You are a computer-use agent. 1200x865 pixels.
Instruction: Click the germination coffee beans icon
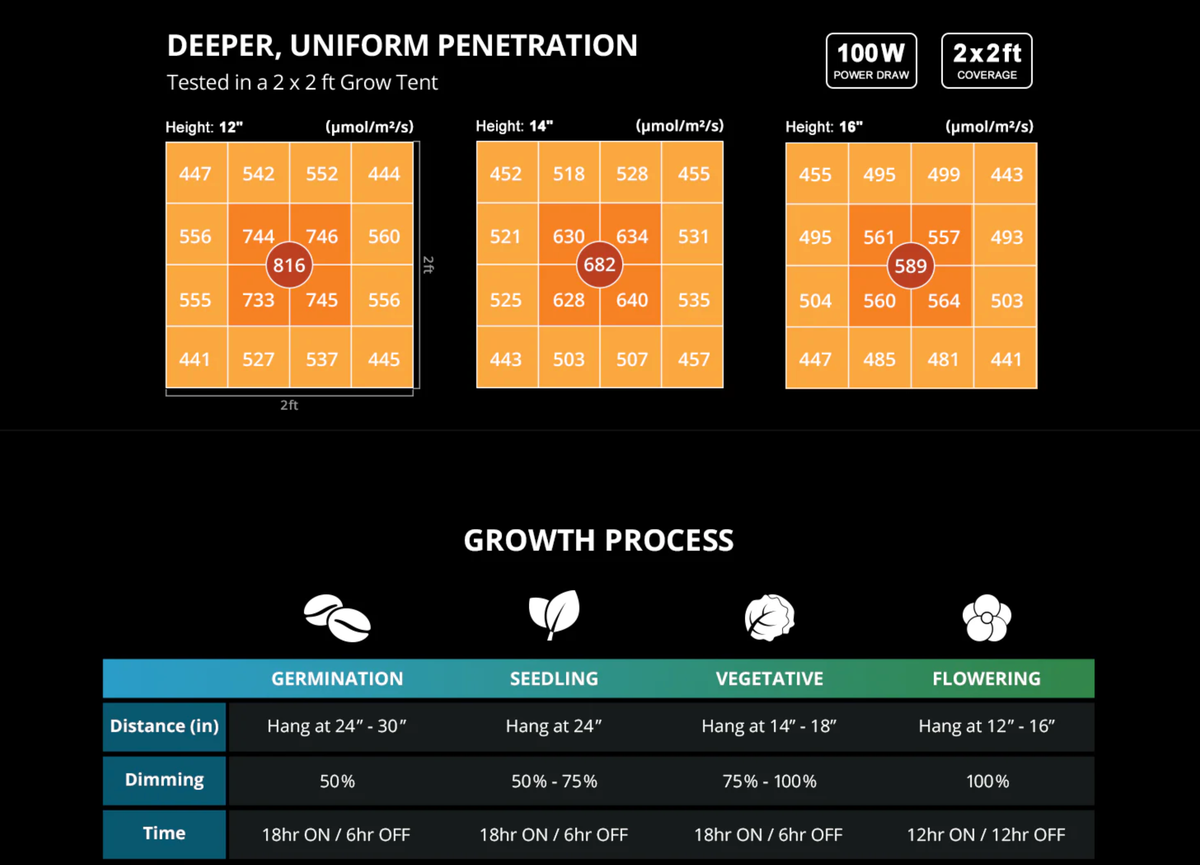pos(337,616)
